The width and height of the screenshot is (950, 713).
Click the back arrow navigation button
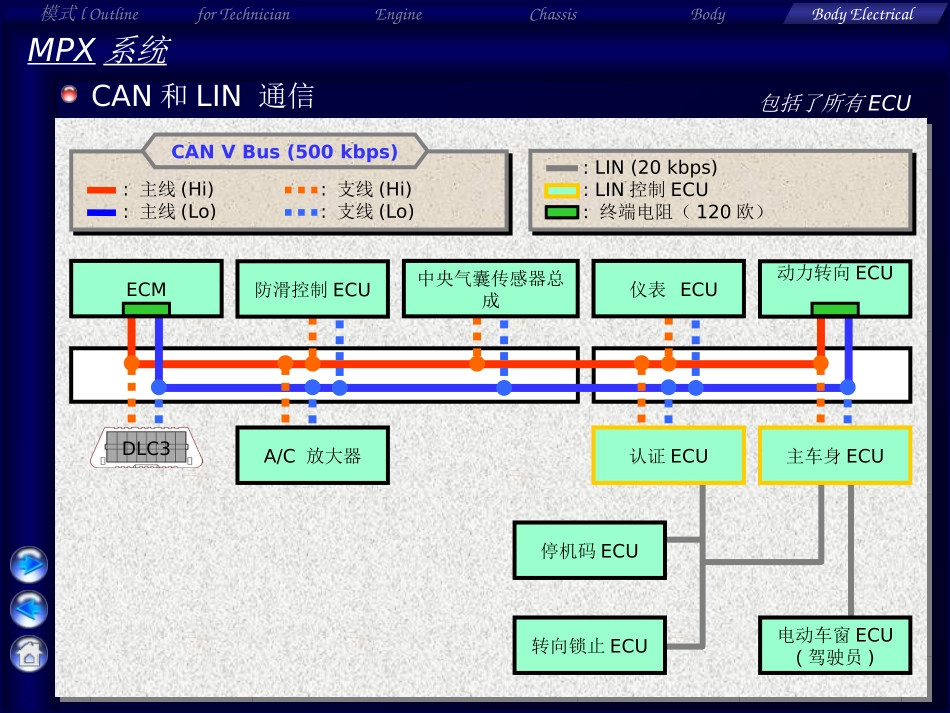coord(29,608)
